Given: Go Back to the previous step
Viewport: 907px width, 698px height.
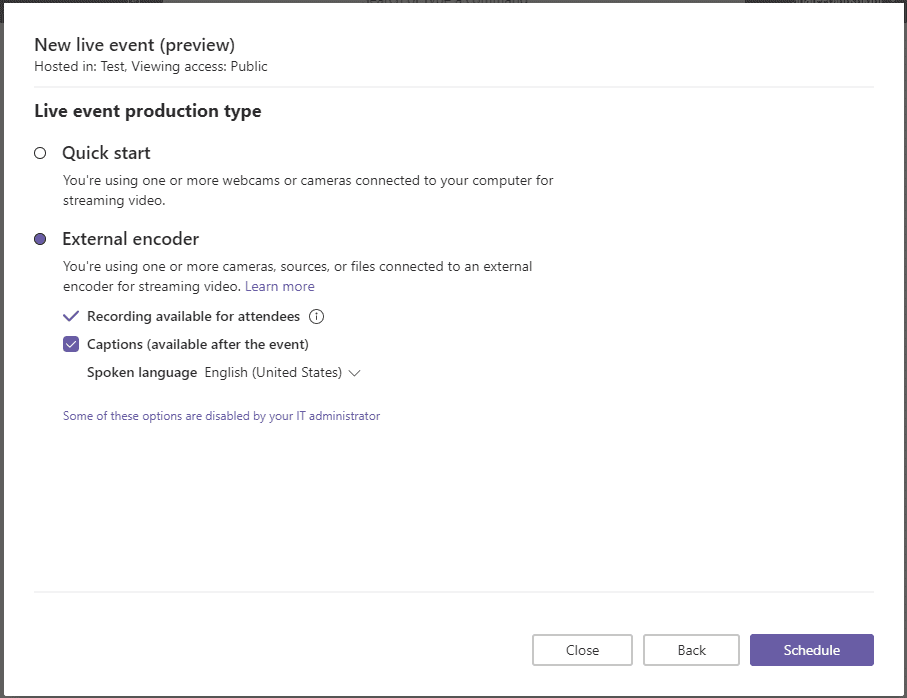Looking at the screenshot, I should [691, 650].
